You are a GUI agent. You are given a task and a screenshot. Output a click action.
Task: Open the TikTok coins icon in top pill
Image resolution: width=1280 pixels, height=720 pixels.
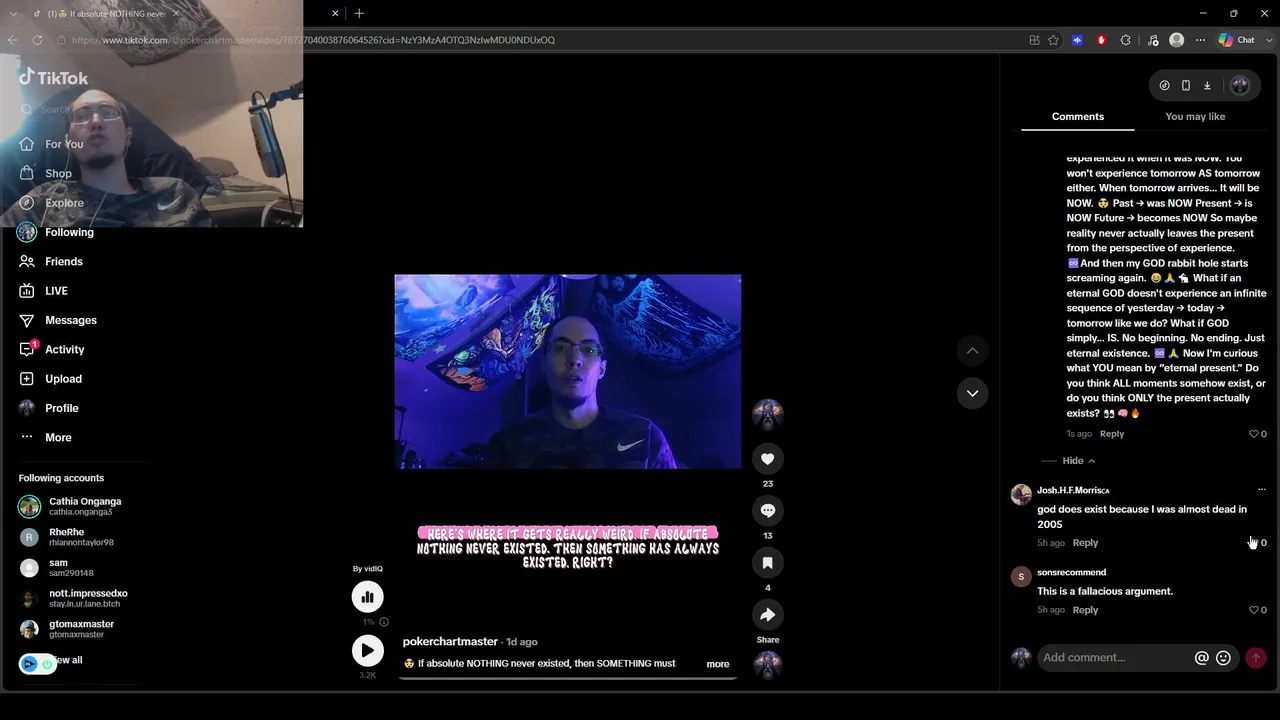coord(1164,86)
